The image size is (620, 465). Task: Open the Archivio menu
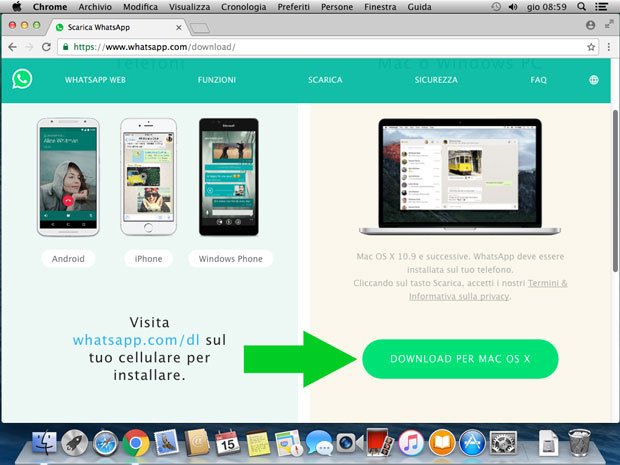[95, 7]
